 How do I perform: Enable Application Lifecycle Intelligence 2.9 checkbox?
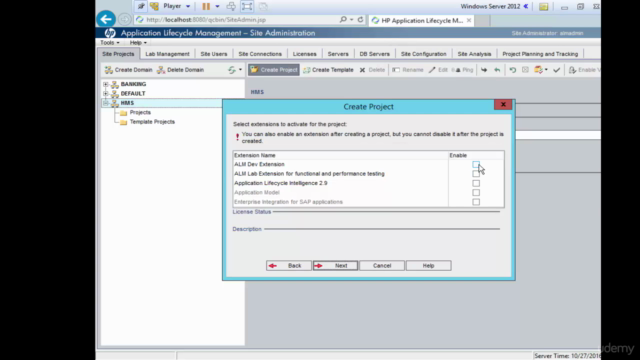[476, 183]
